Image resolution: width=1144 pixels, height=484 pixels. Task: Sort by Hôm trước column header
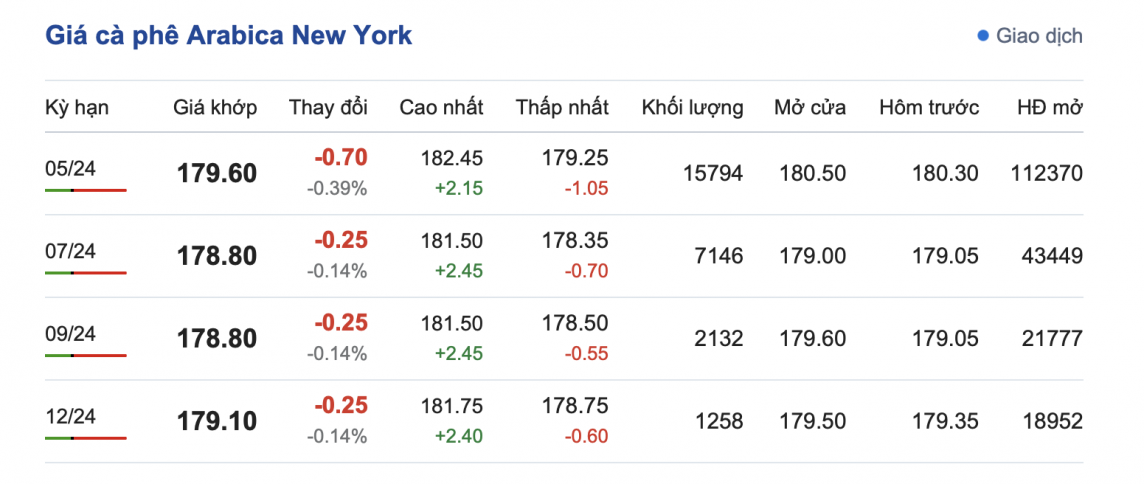point(929,107)
